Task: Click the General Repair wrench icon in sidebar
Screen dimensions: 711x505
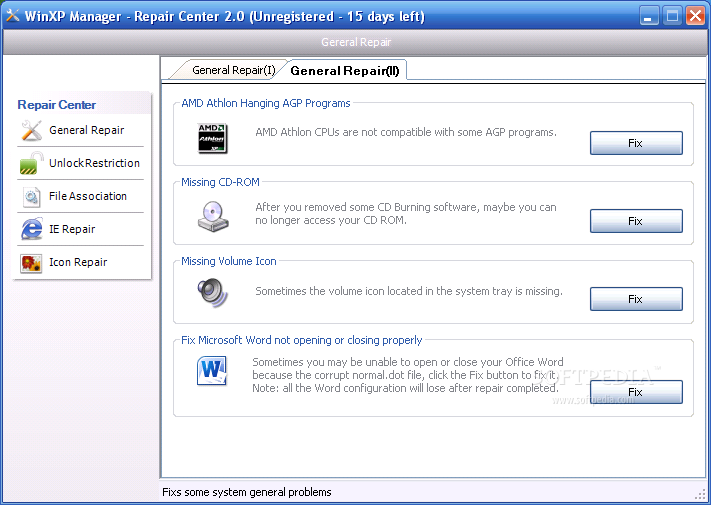Action: tap(31, 130)
